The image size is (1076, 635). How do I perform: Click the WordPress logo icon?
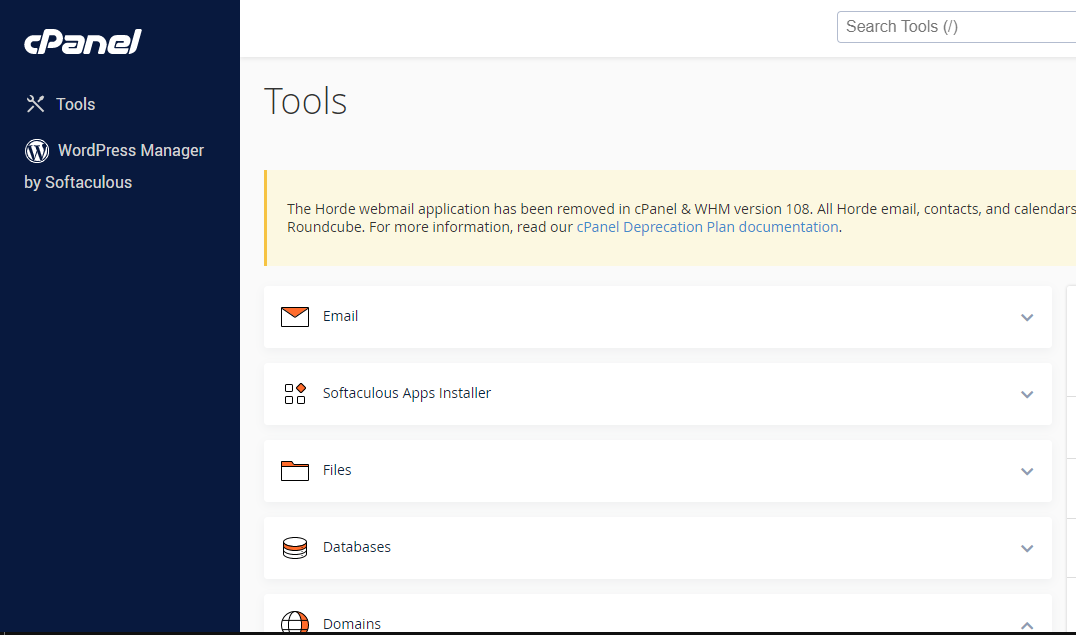(37, 151)
